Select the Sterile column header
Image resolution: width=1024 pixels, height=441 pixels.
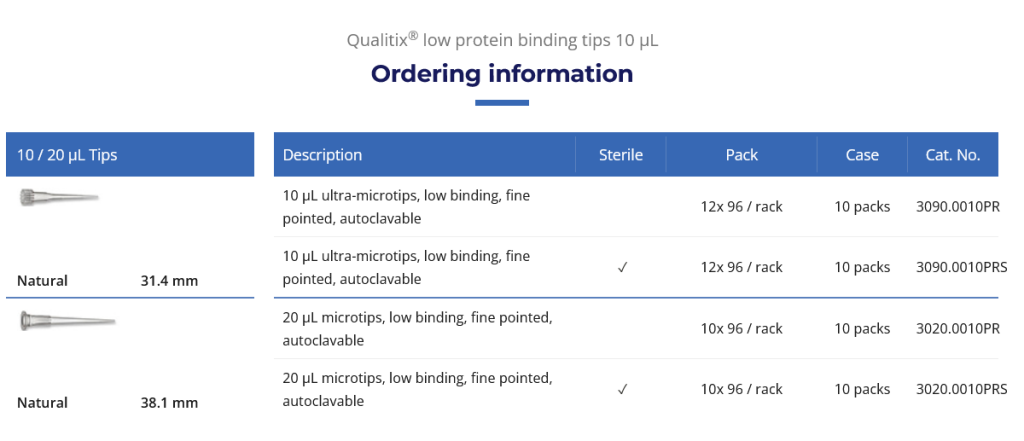[x=620, y=155]
